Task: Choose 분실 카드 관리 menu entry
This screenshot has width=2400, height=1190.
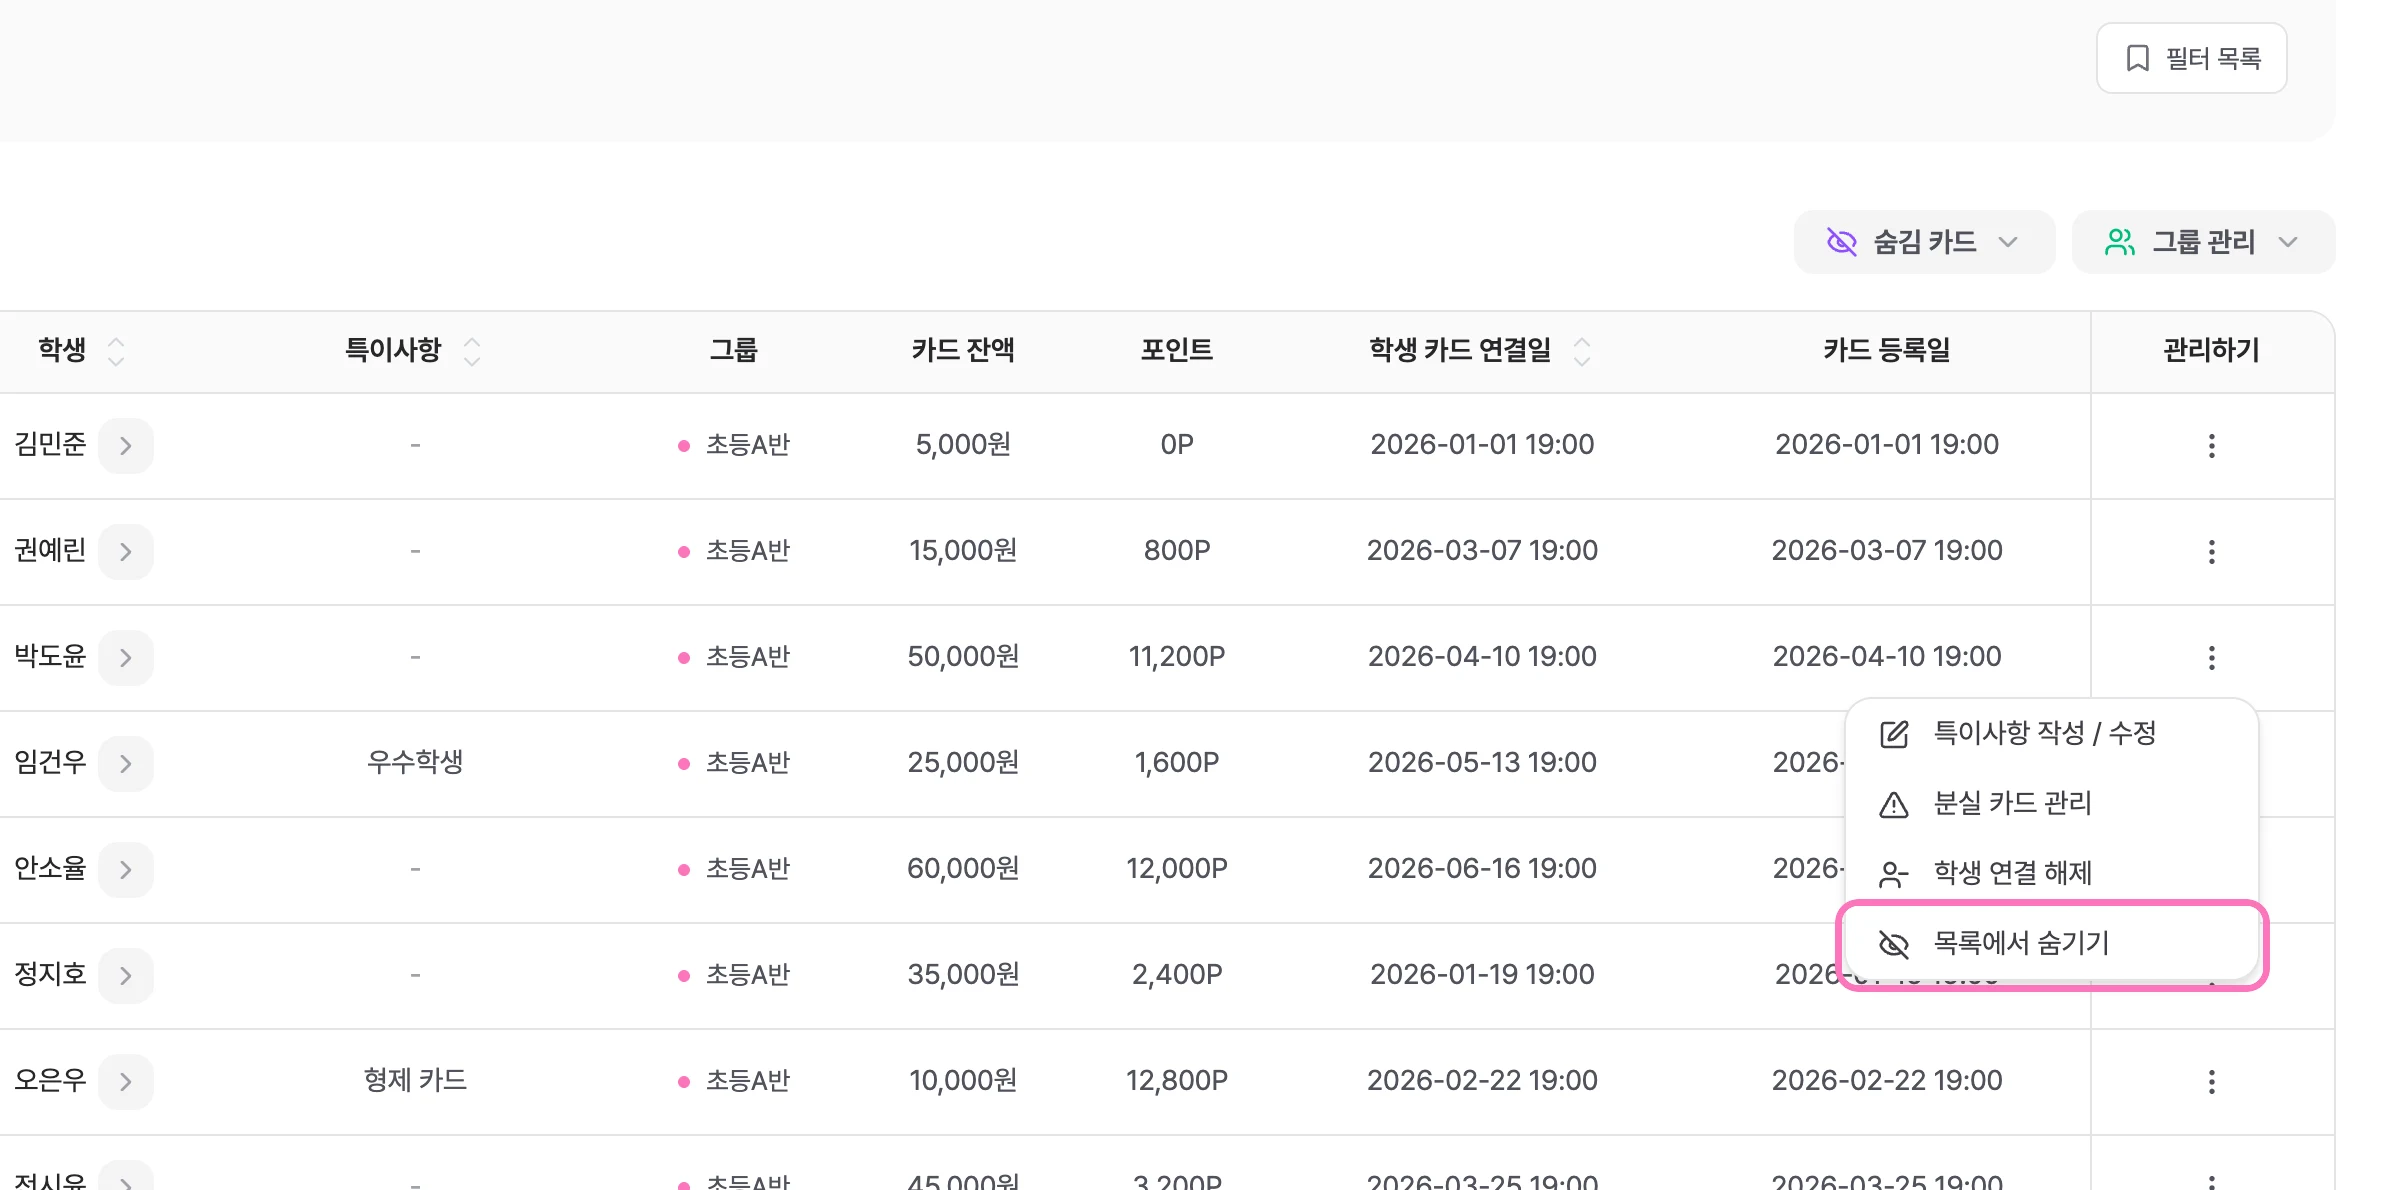Action: point(2051,804)
